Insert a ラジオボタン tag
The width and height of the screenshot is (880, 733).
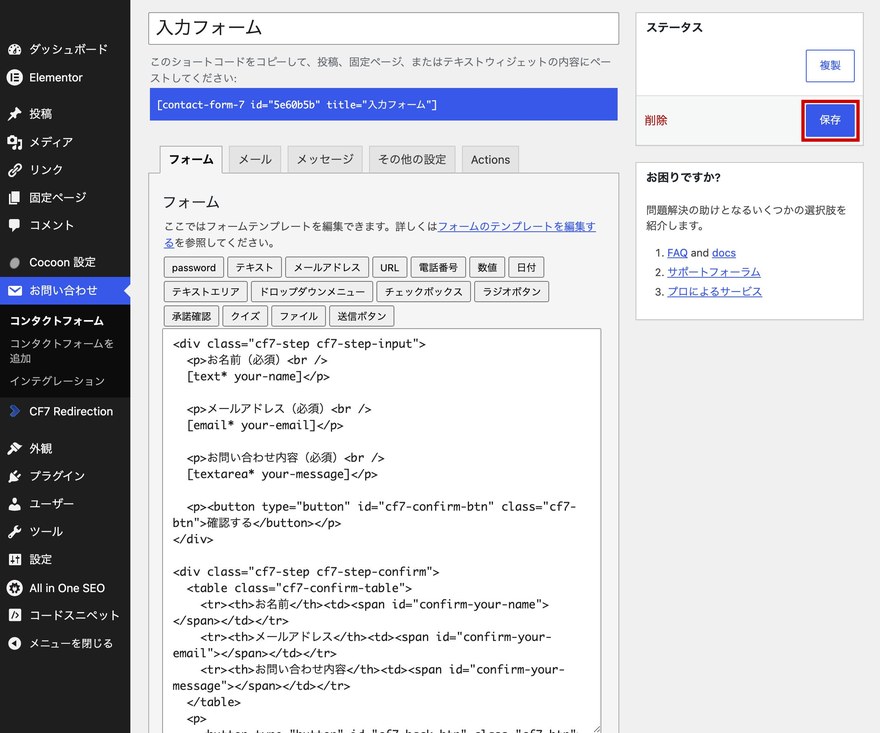(x=512, y=292)
